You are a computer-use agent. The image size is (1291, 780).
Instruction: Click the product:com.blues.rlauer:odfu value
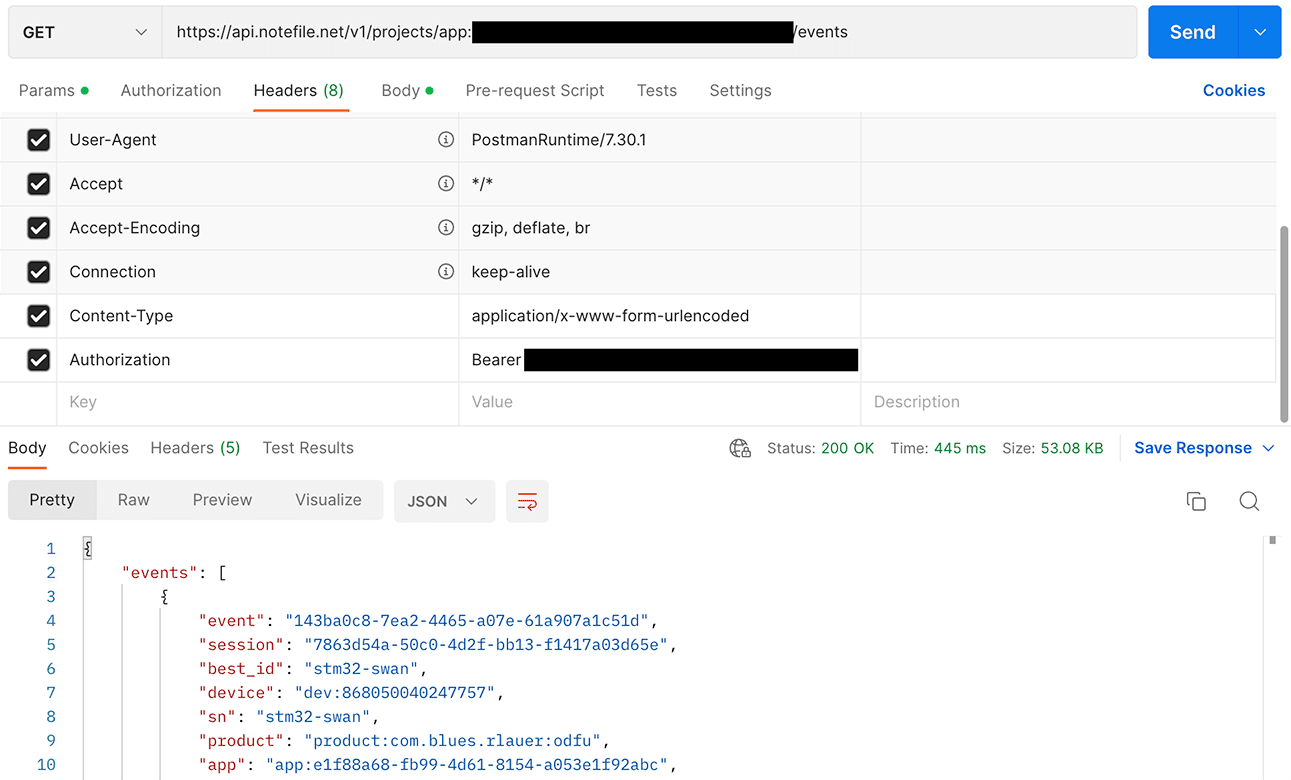click(457, 741)
